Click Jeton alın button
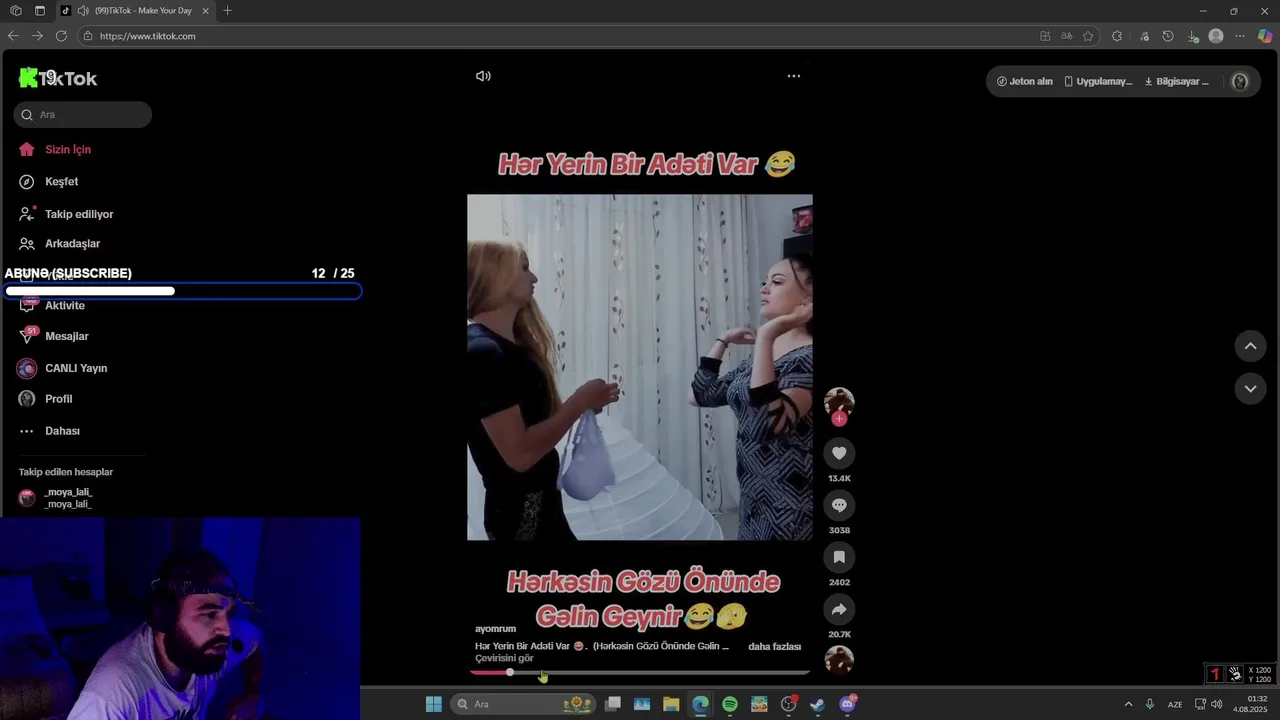Image resolution: width=1280 pixels, height=720 pixels. (x=1025, y=82)
